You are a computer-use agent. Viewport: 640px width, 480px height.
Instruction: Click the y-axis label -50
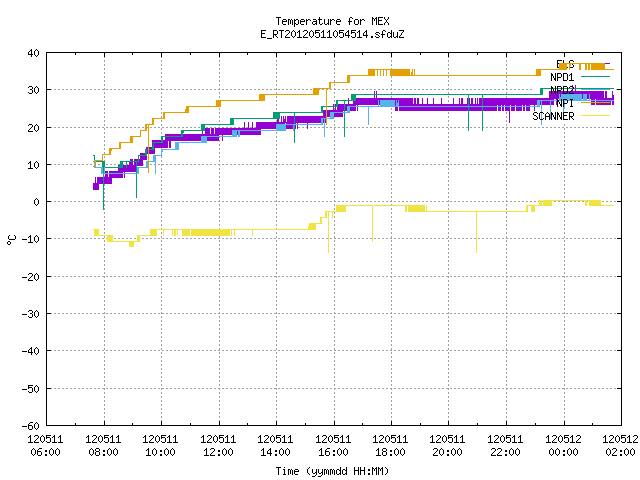point(31,389)
